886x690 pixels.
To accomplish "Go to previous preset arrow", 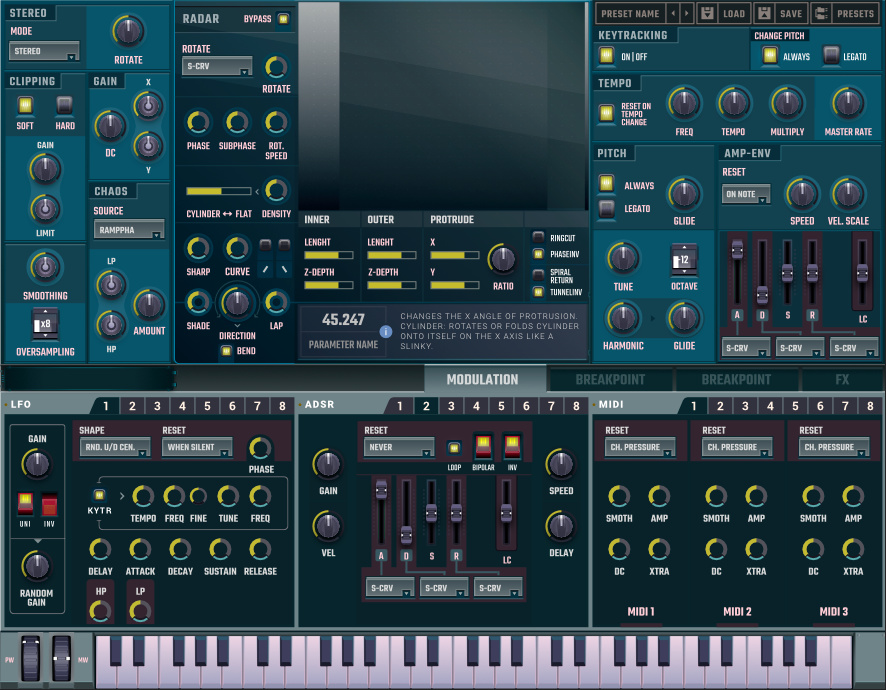I will click(x=673, y=13).
